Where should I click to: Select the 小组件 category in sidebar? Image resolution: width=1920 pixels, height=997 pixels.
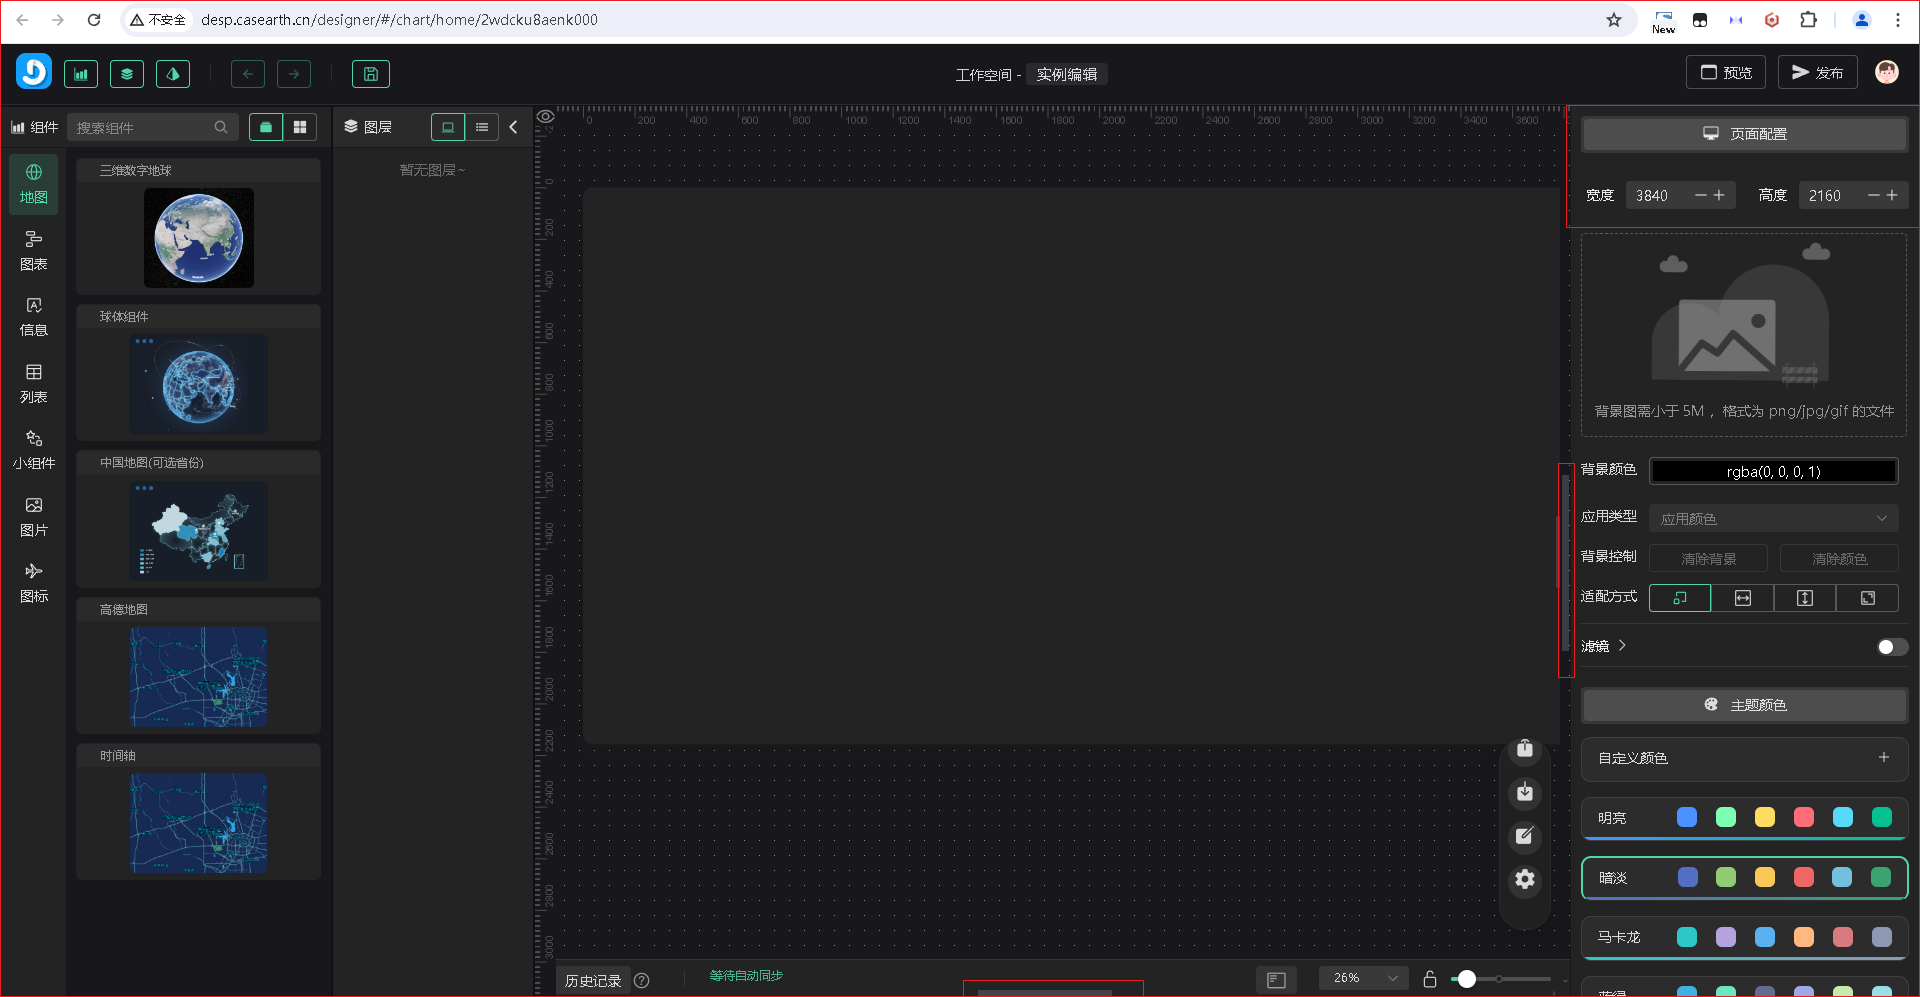pyautogui.click(x=34, y=450)
